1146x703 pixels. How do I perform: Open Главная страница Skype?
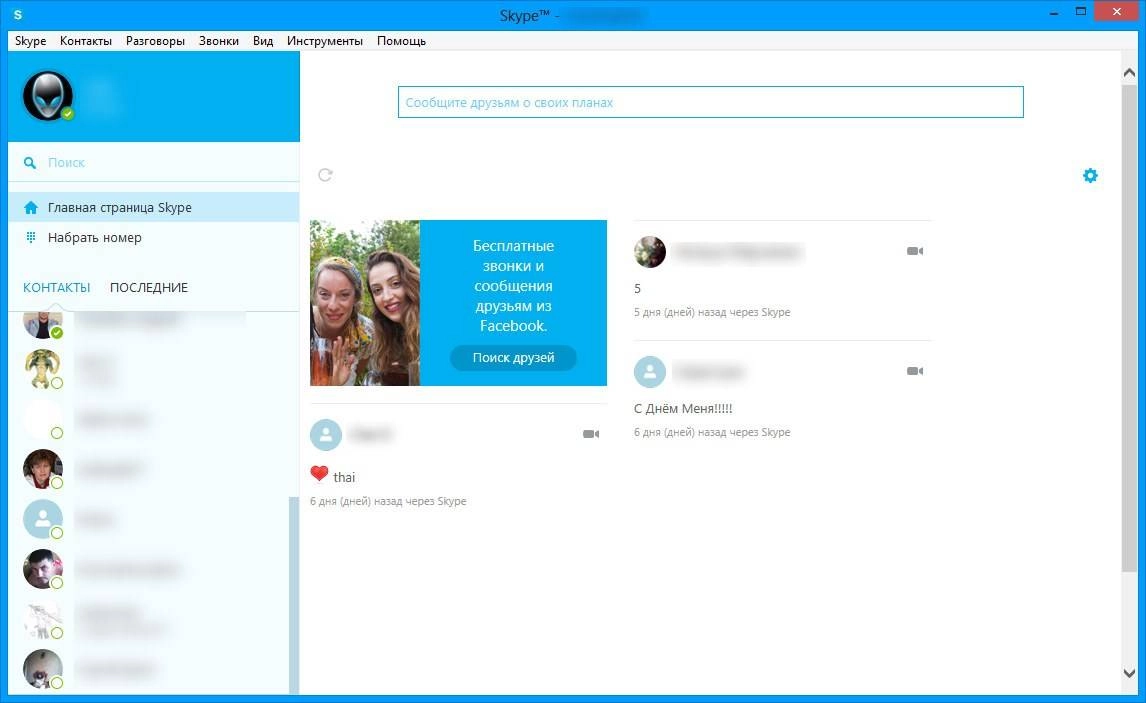[153, 208]
